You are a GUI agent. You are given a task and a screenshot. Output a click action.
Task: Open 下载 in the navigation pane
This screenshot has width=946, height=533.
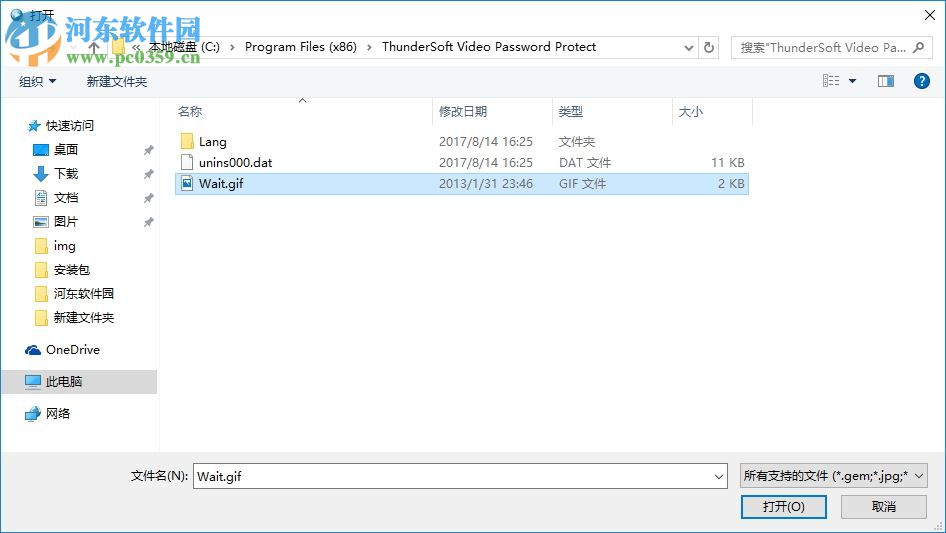tap(66, 174)
